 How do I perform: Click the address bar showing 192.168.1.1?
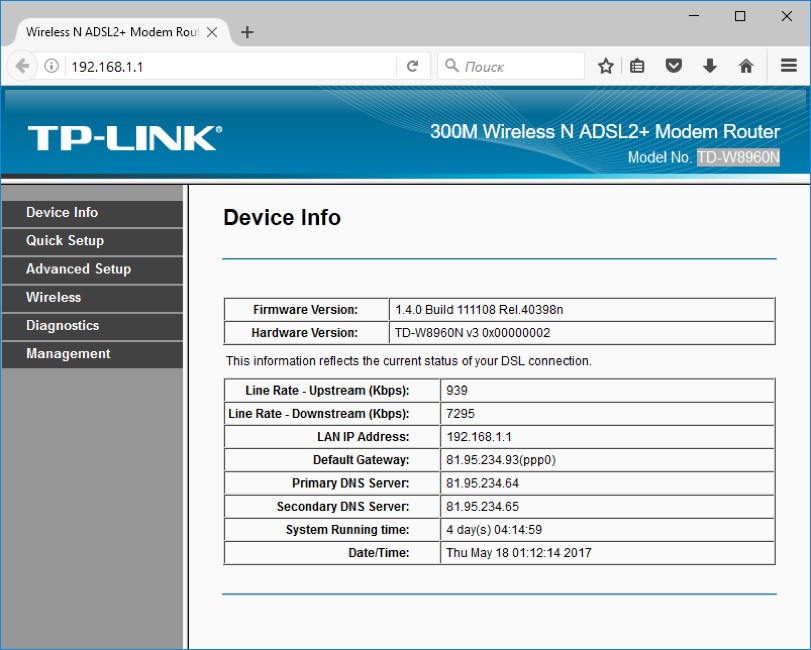230,66
